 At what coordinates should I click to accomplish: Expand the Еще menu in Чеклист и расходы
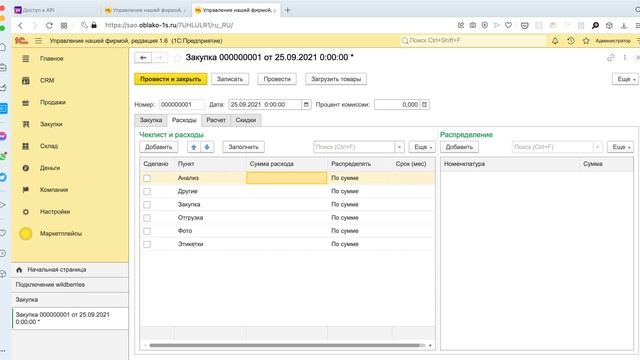point(422,147)
